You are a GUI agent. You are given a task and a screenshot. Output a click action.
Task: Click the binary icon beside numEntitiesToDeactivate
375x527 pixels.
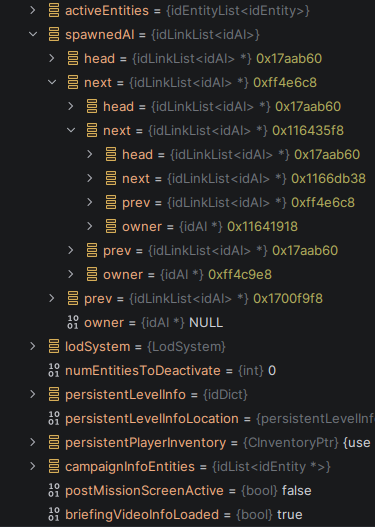(54, 370)
